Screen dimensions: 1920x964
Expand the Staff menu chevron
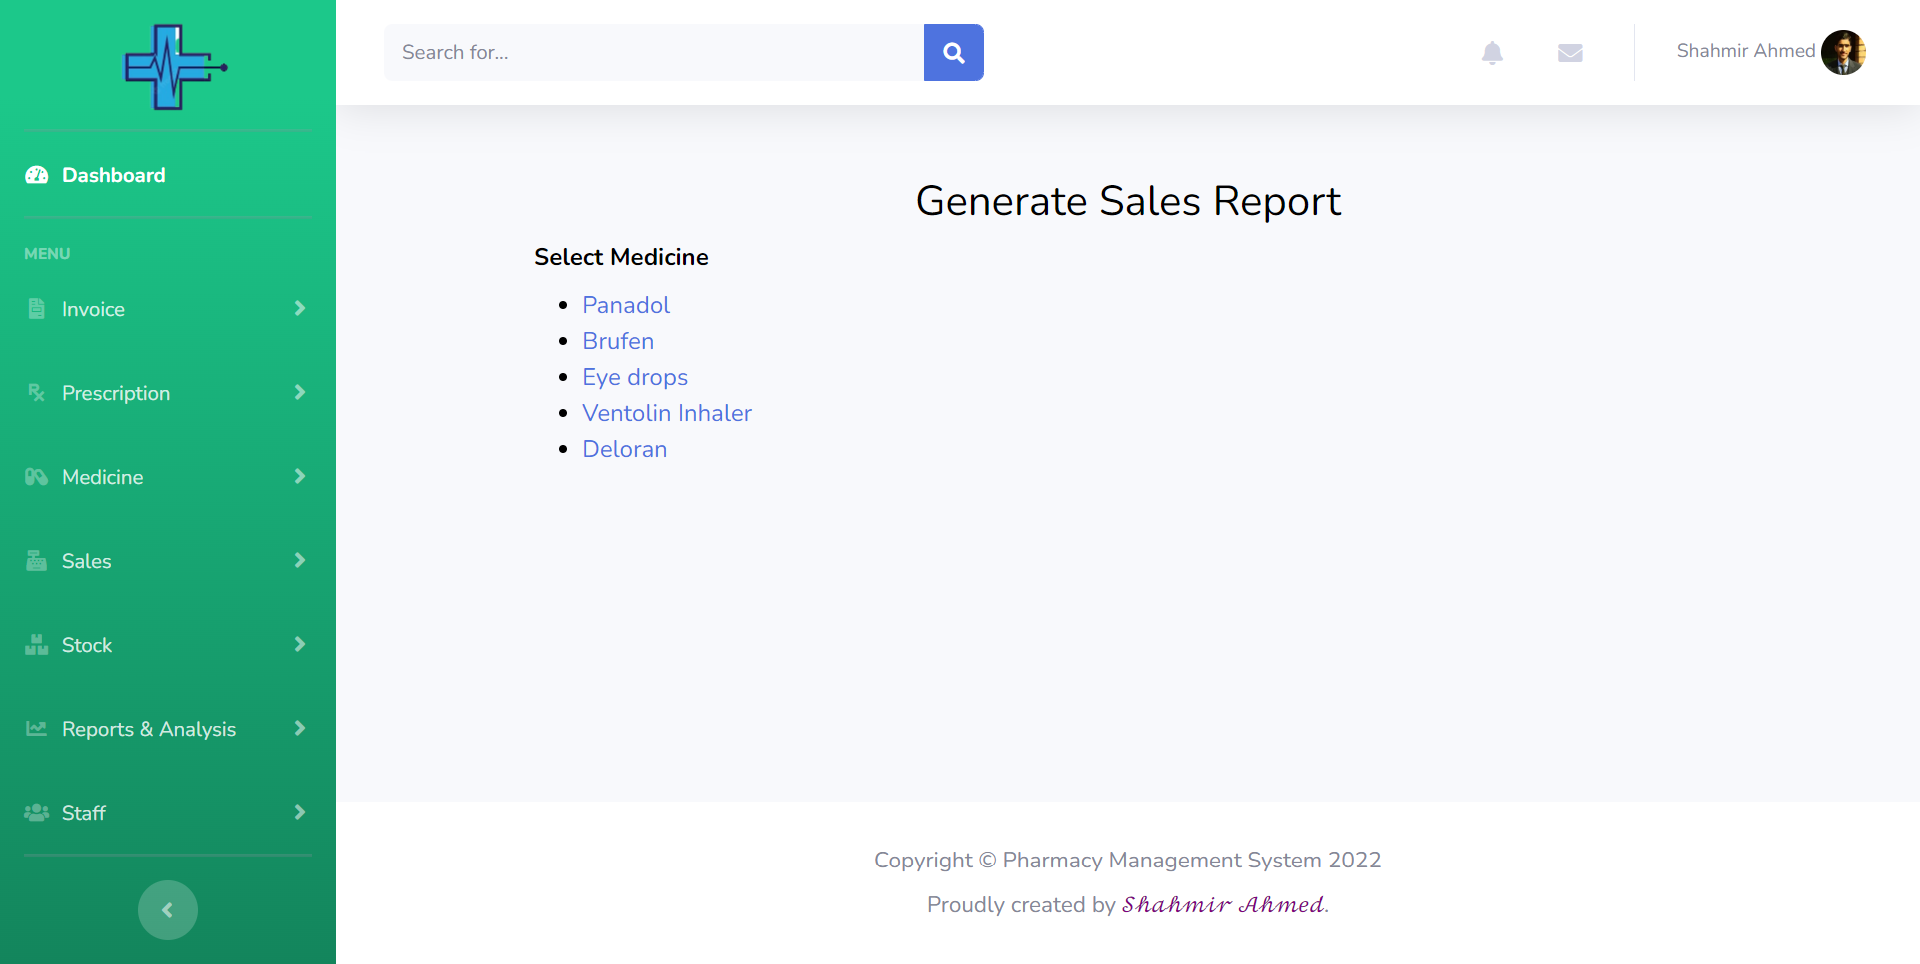click(x=299, y=813)
